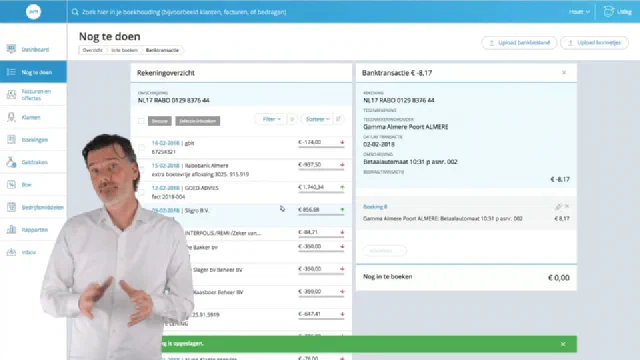640x360 pixels.
Task: Go to Overzicht breadcrumb
Action: click(93, 50)
